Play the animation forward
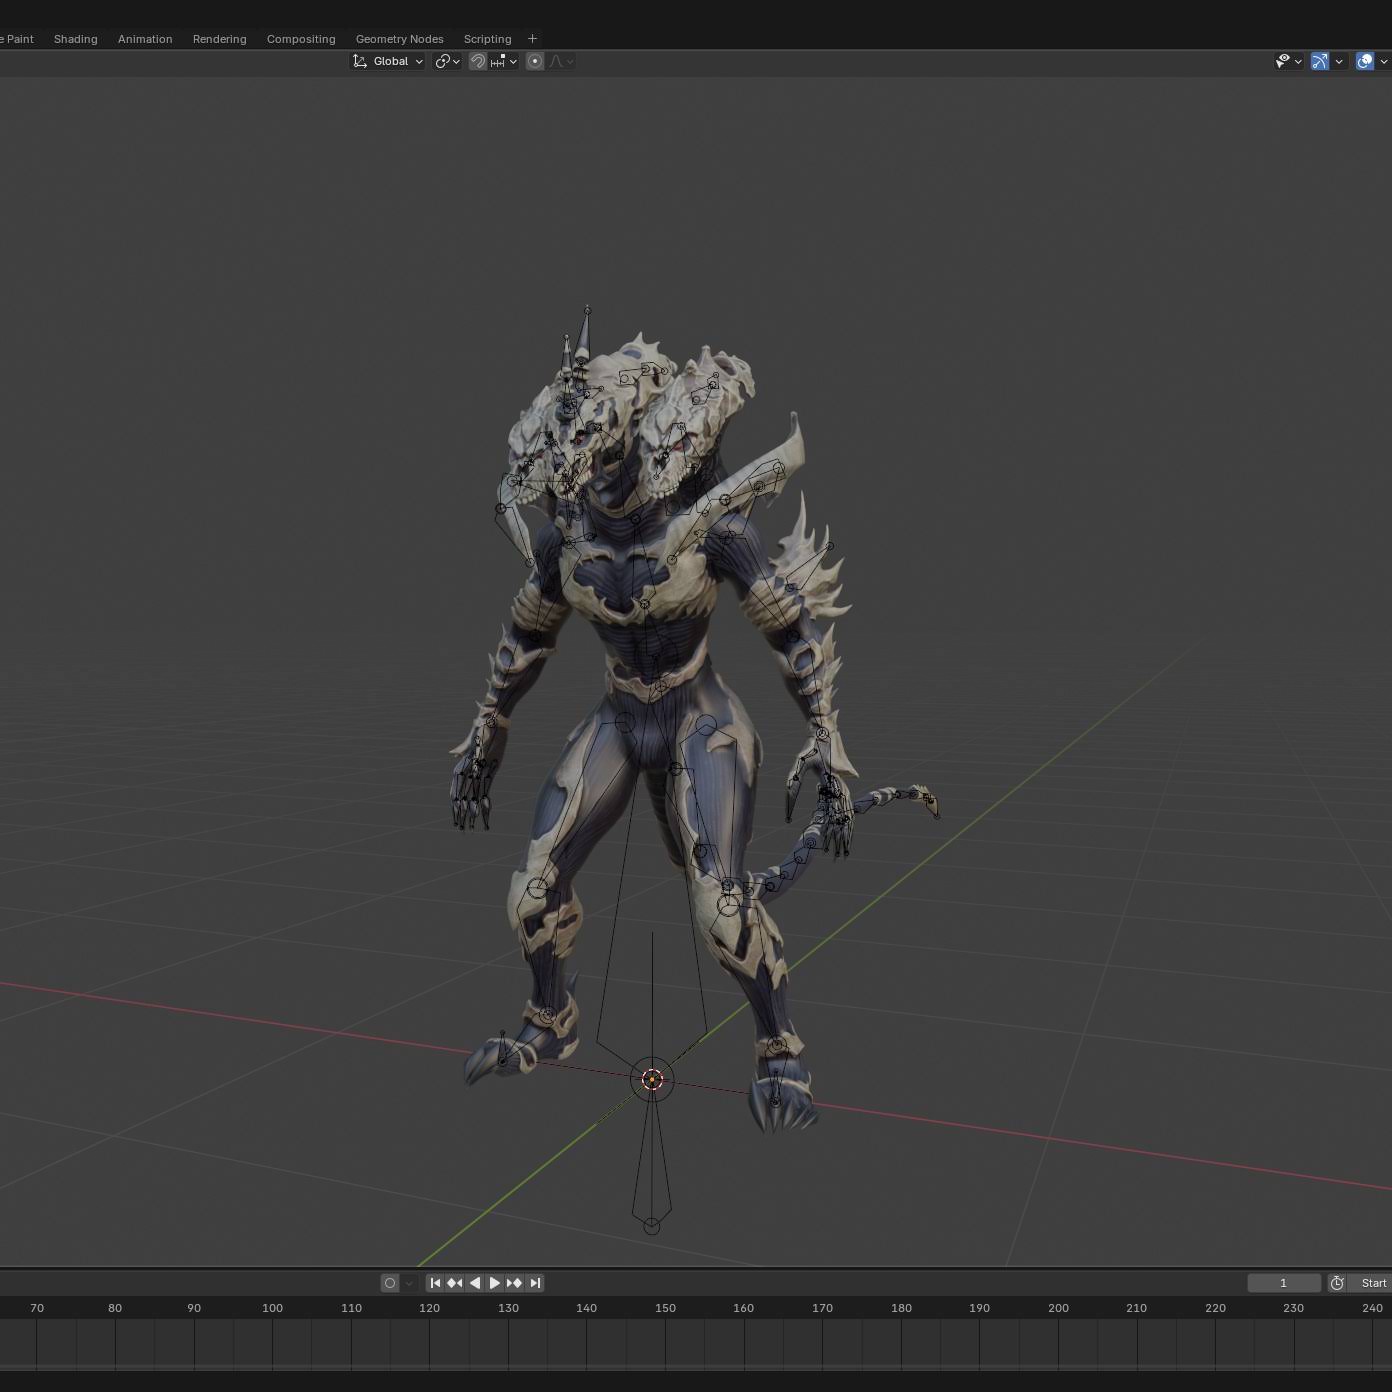 point(495,1283)
